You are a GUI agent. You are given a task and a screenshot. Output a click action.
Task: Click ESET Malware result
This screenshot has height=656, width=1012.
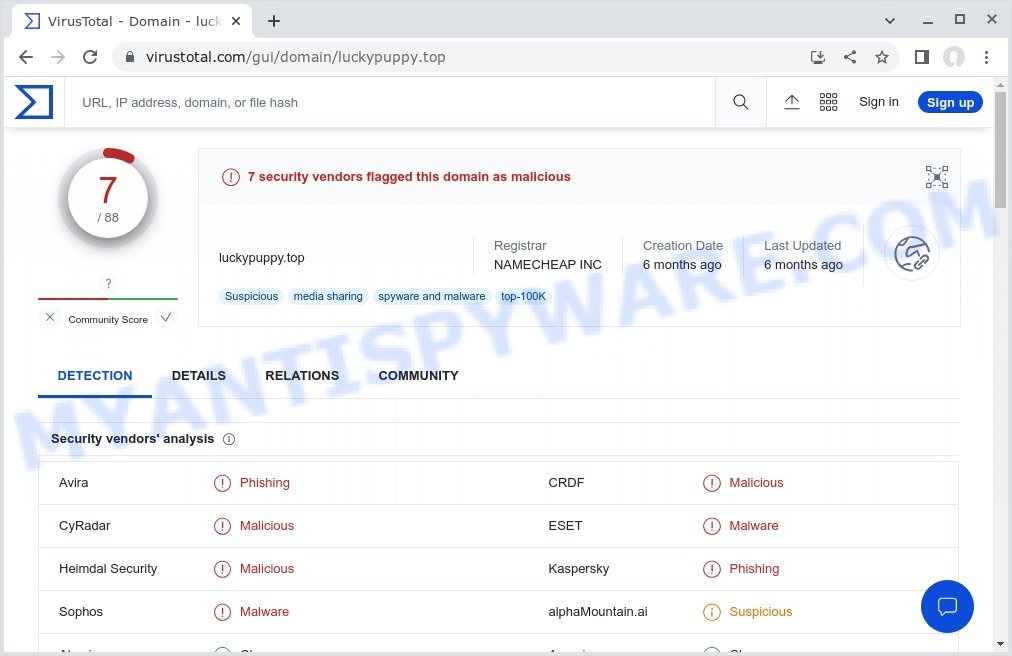753,526
